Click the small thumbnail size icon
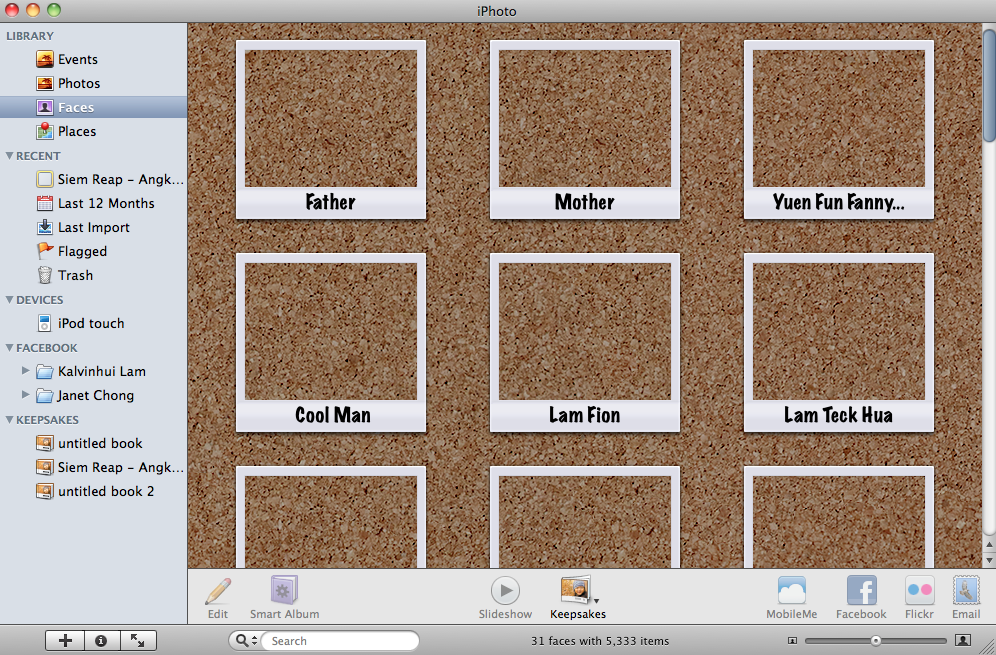The image size is (996, 655). [x=792, y=640]
